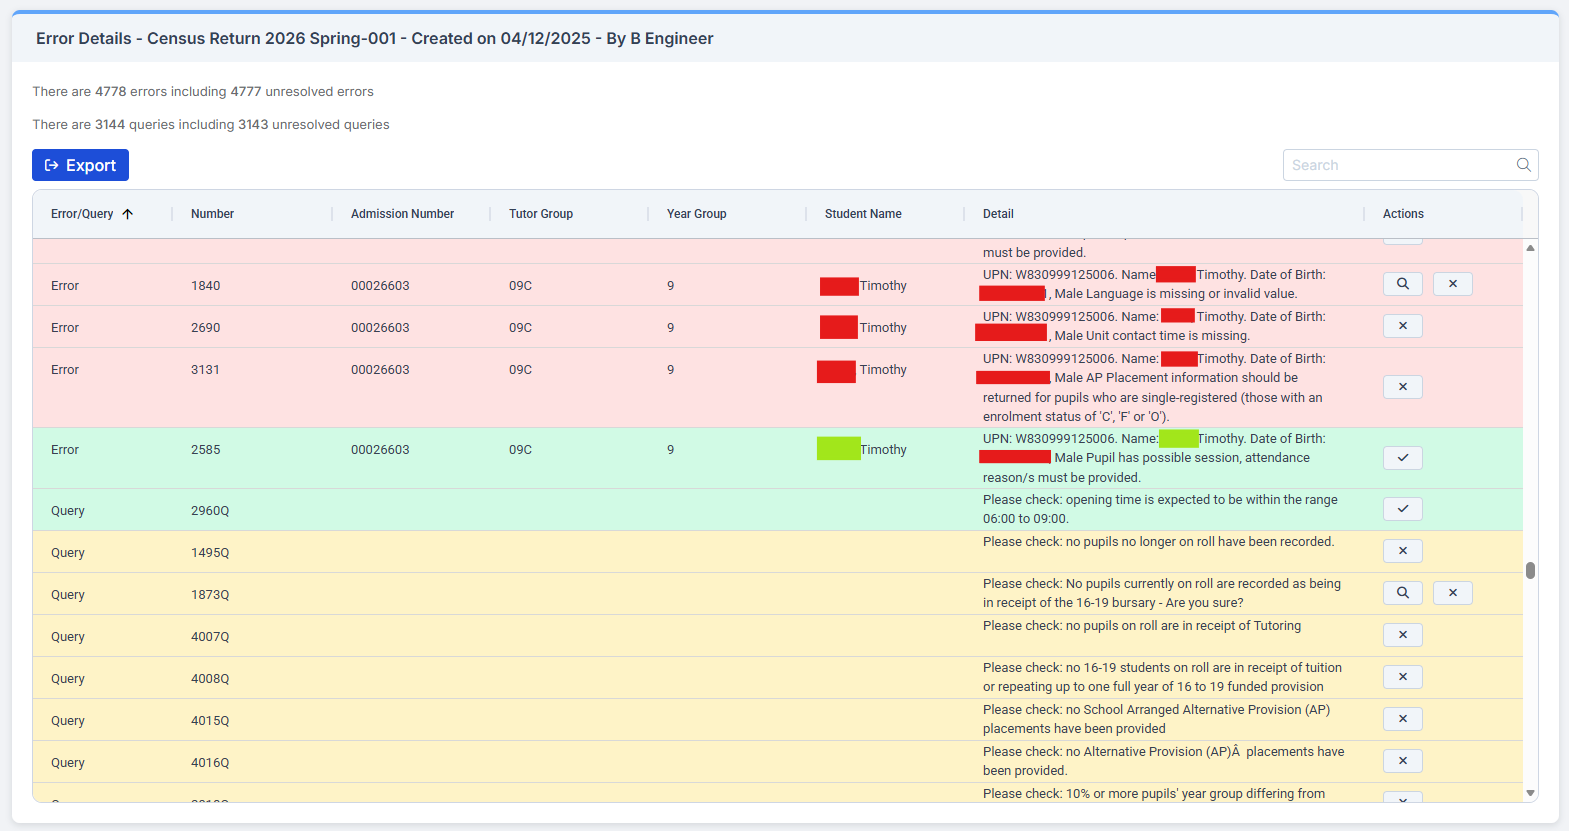Toggle resolved checkmark for query 2960Q
The height and width of the screenshot is (831, 1569).
coord(1402,509)
